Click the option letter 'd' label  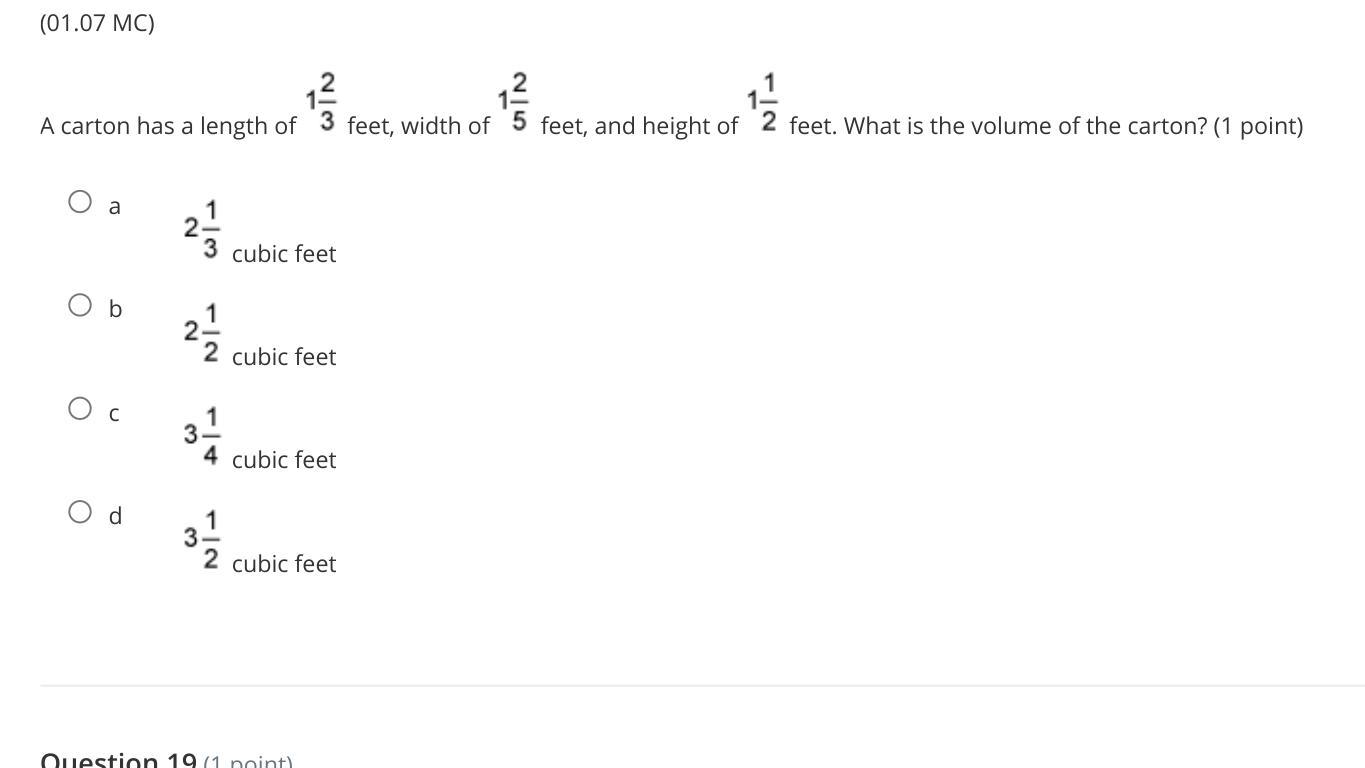coord(115,516)
